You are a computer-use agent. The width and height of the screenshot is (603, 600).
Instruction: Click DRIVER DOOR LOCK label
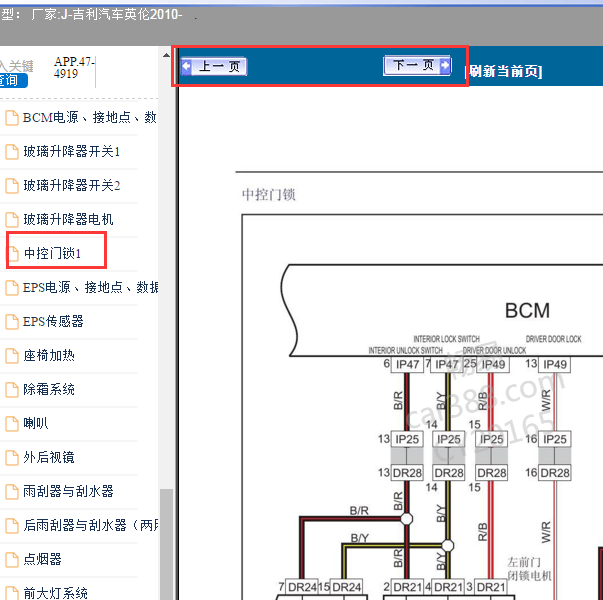(x=553, y=339)
